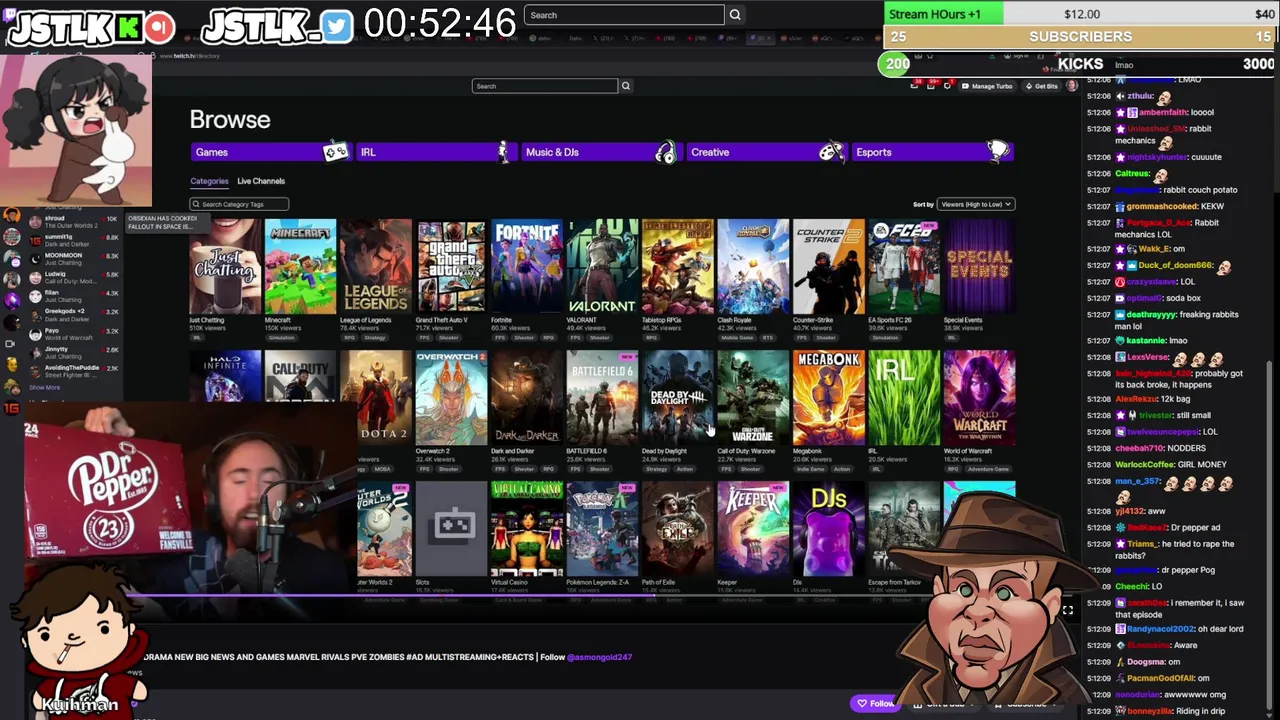Image resolution: width=1280 pixels, height=720 pixels.
Task: Open the World of Warcraft category thumbnail
Action: pos(980,397)
